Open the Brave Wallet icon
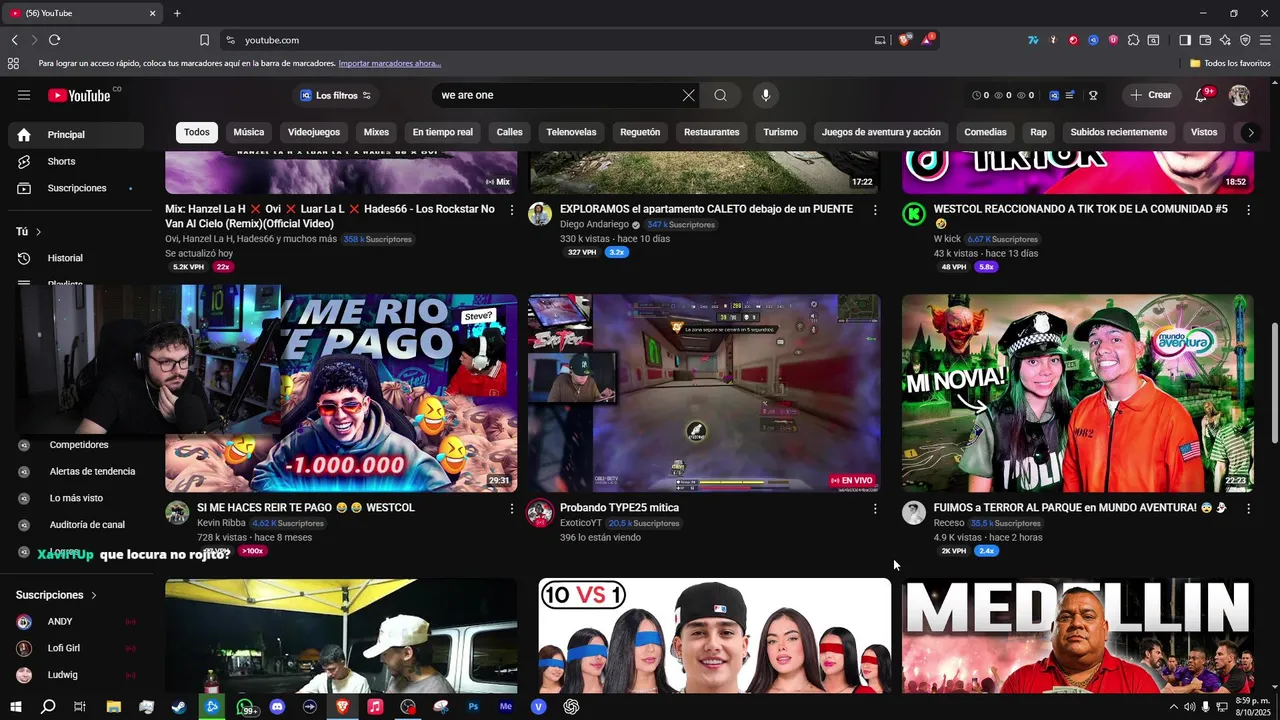 pyautogui.click(x=1205, y=40)
